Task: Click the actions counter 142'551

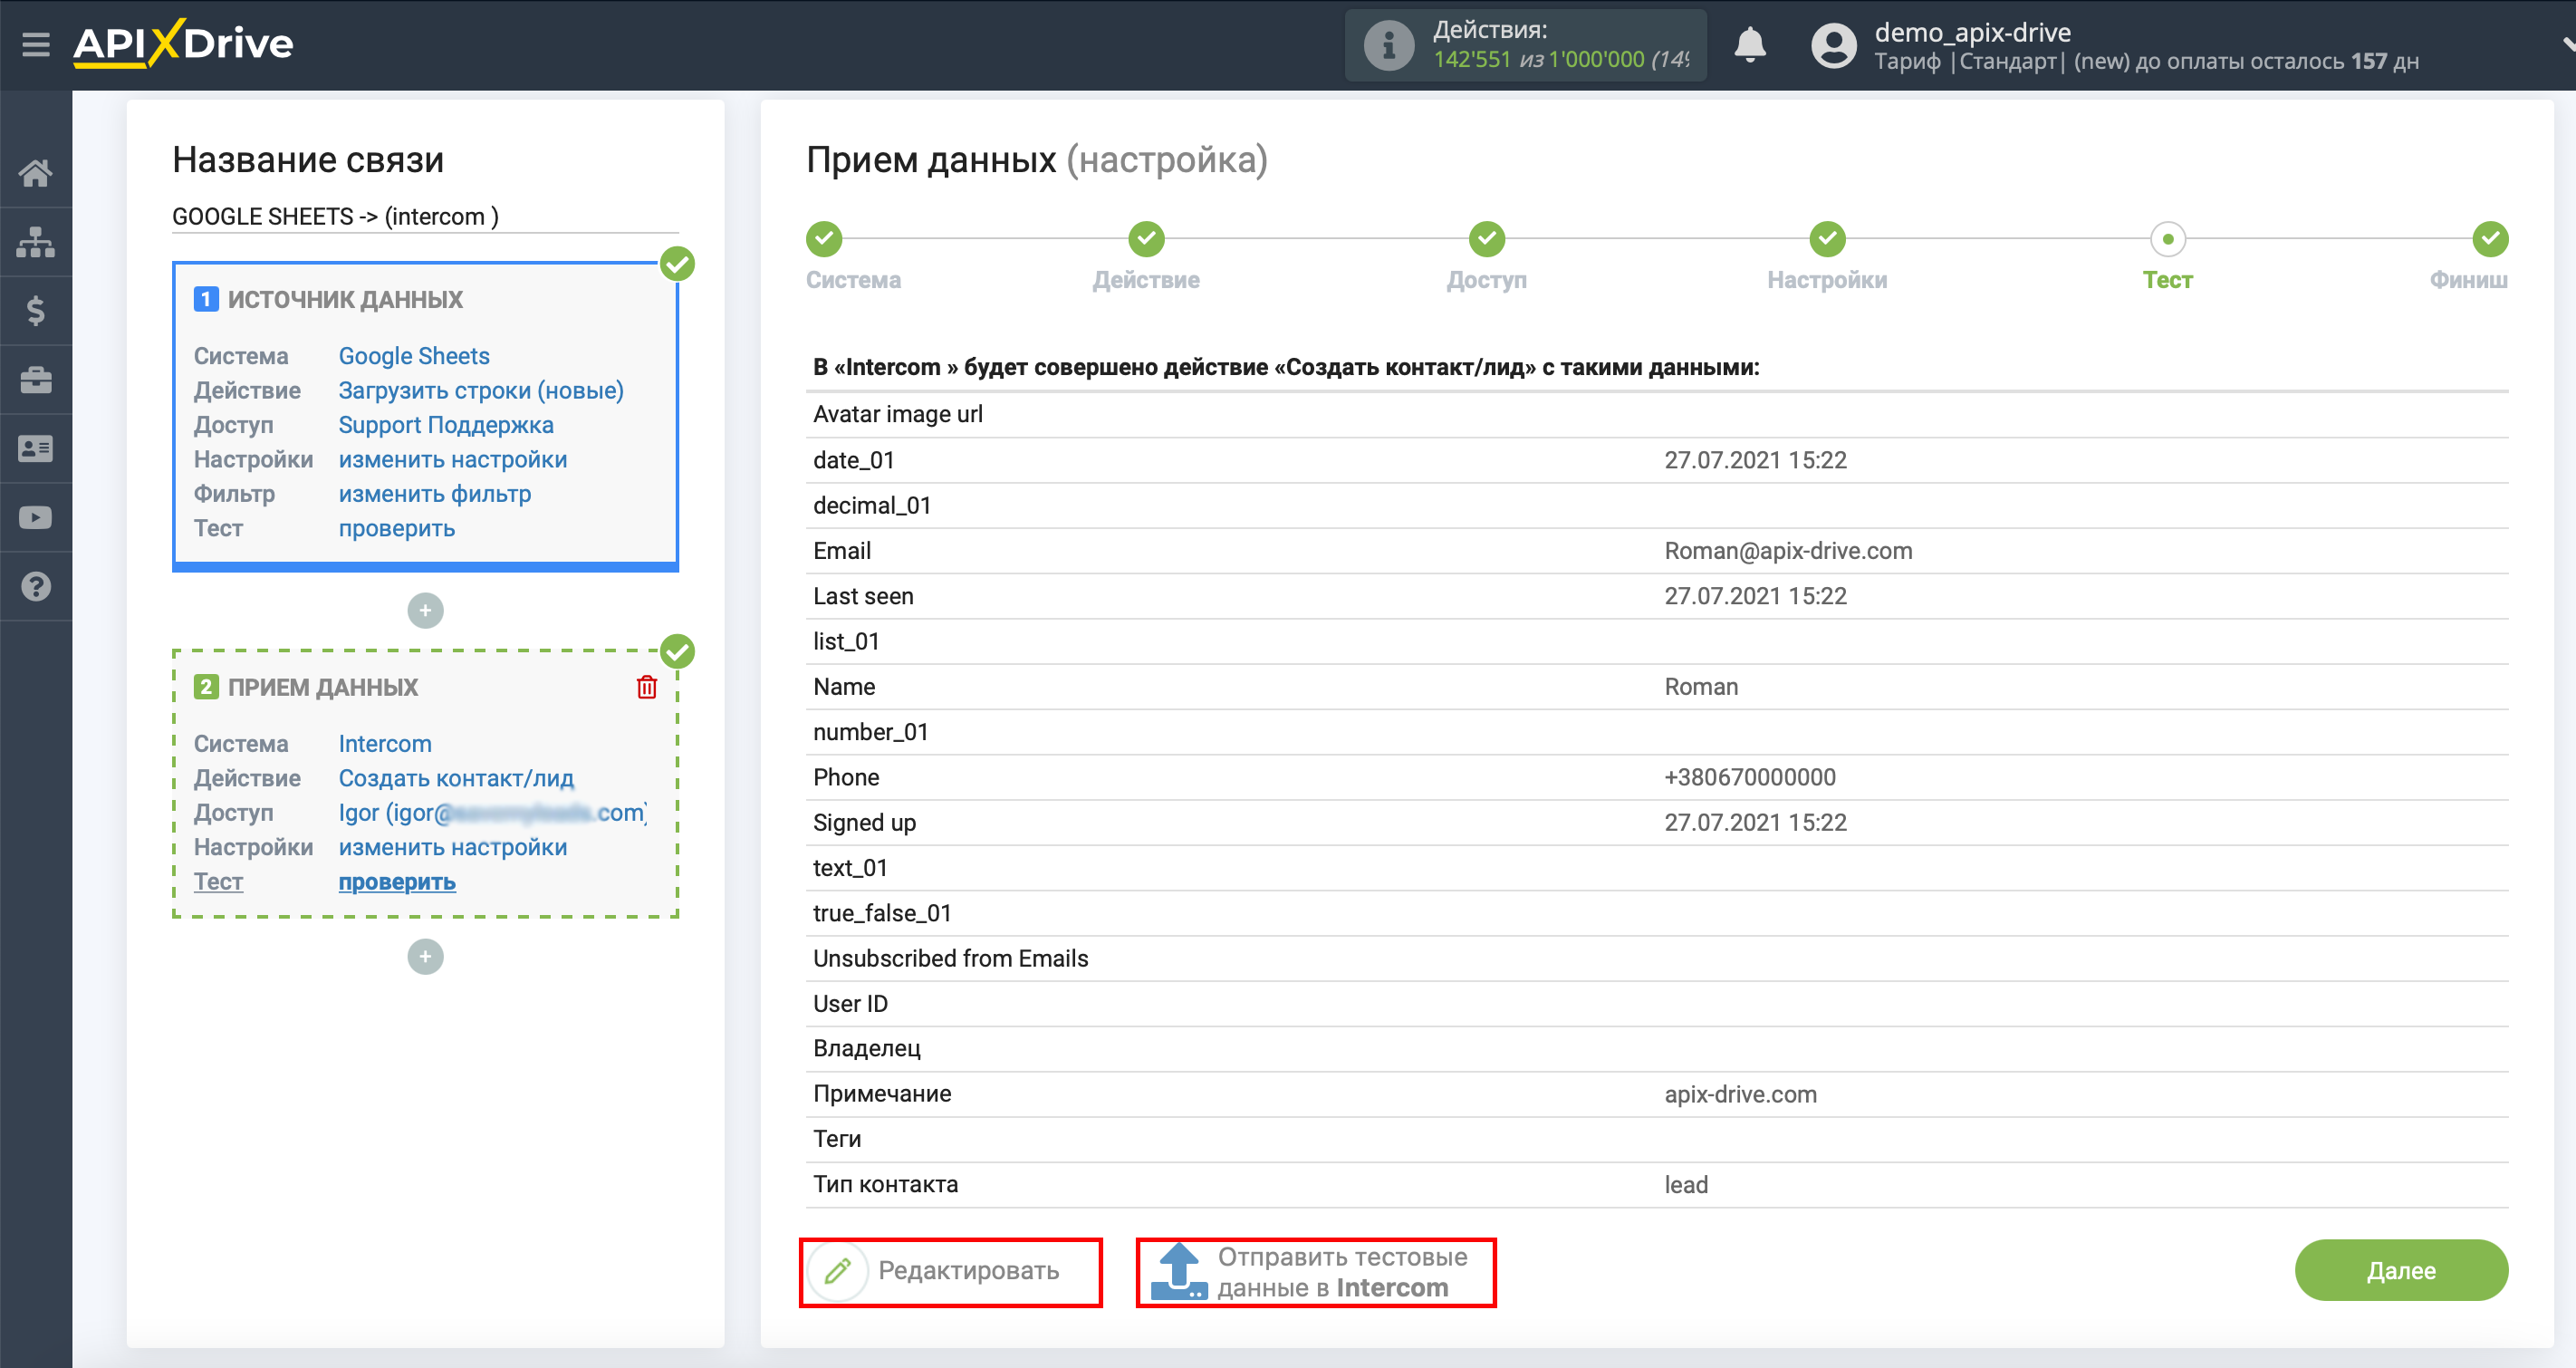Action: tap(1471, 59)
